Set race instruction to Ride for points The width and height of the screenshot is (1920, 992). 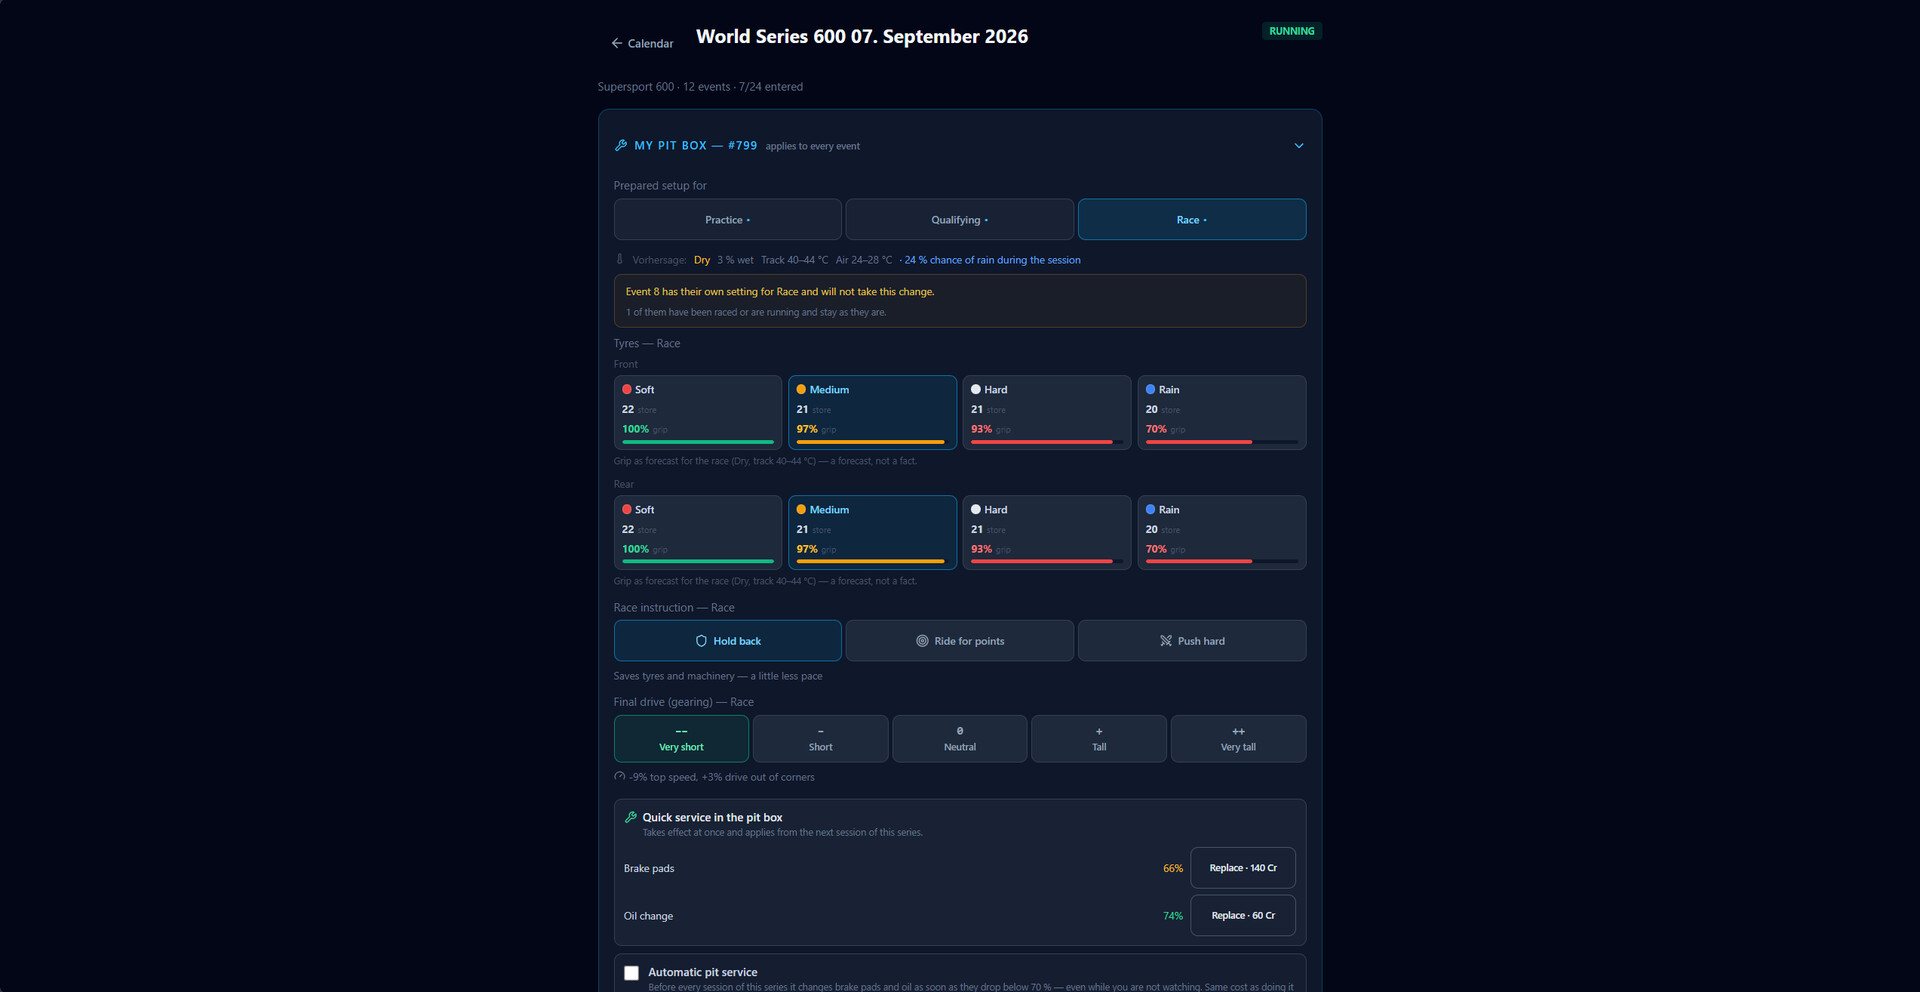959,641
